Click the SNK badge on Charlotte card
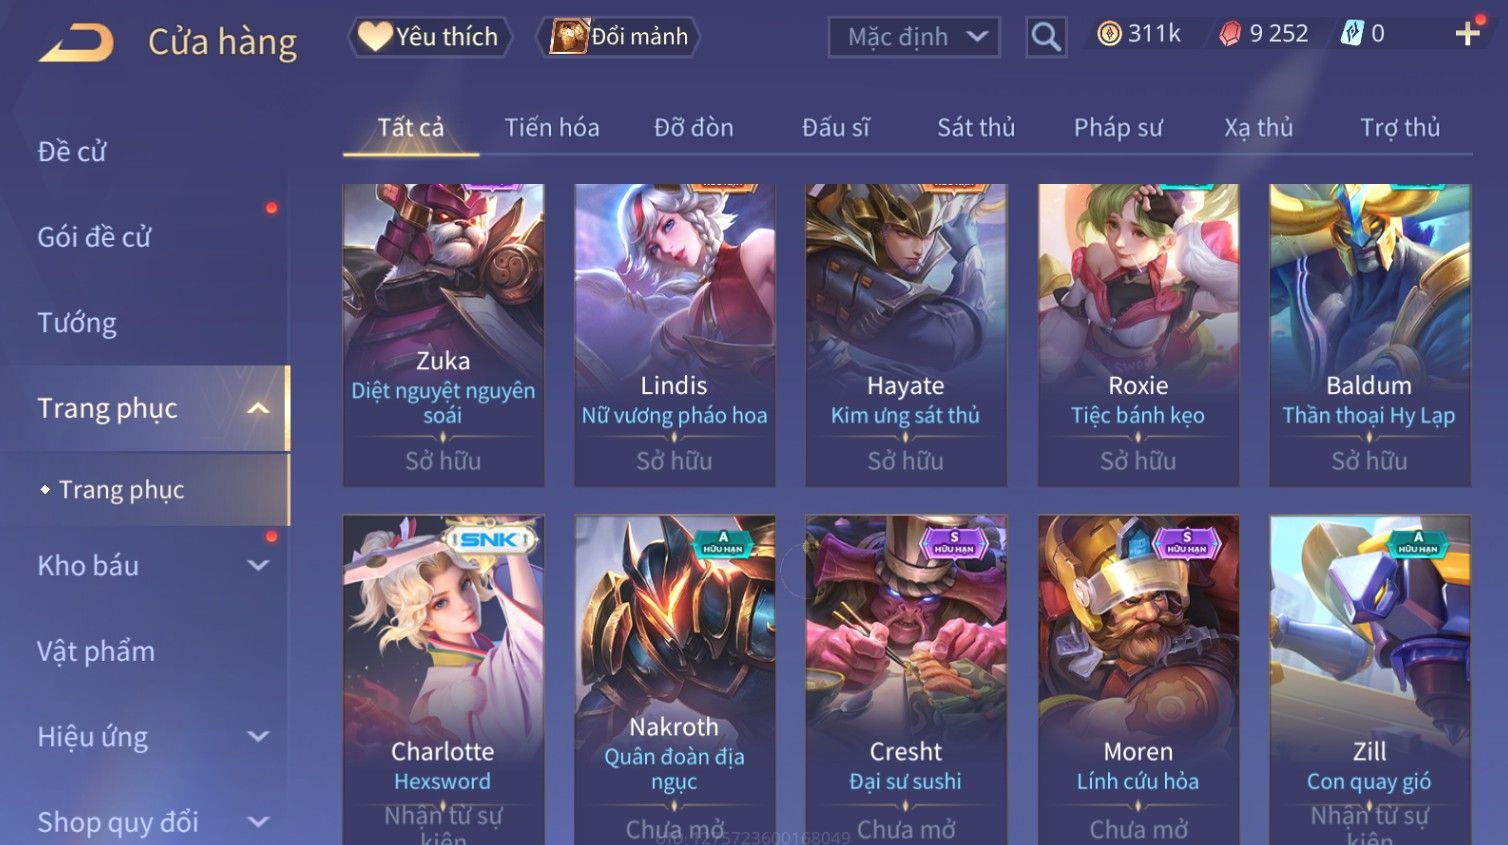 coord(490,540)
